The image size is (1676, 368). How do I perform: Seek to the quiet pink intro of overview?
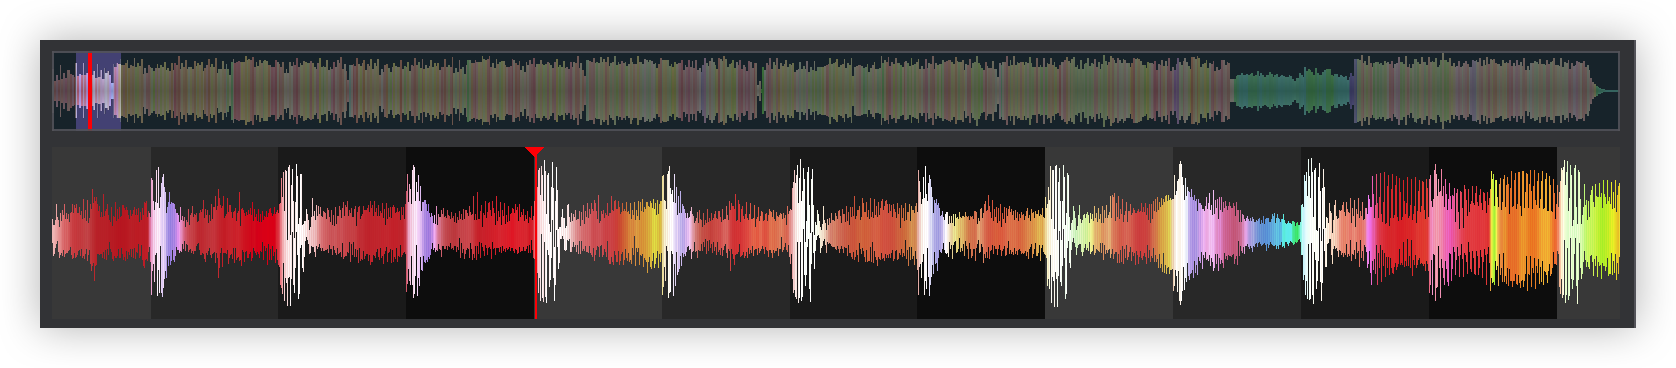65,91
